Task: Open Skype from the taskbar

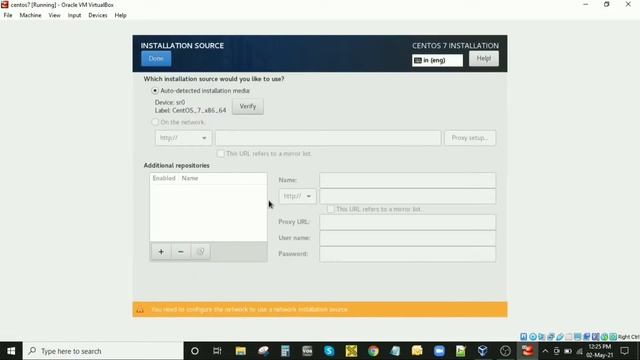Action: point(329,351)
